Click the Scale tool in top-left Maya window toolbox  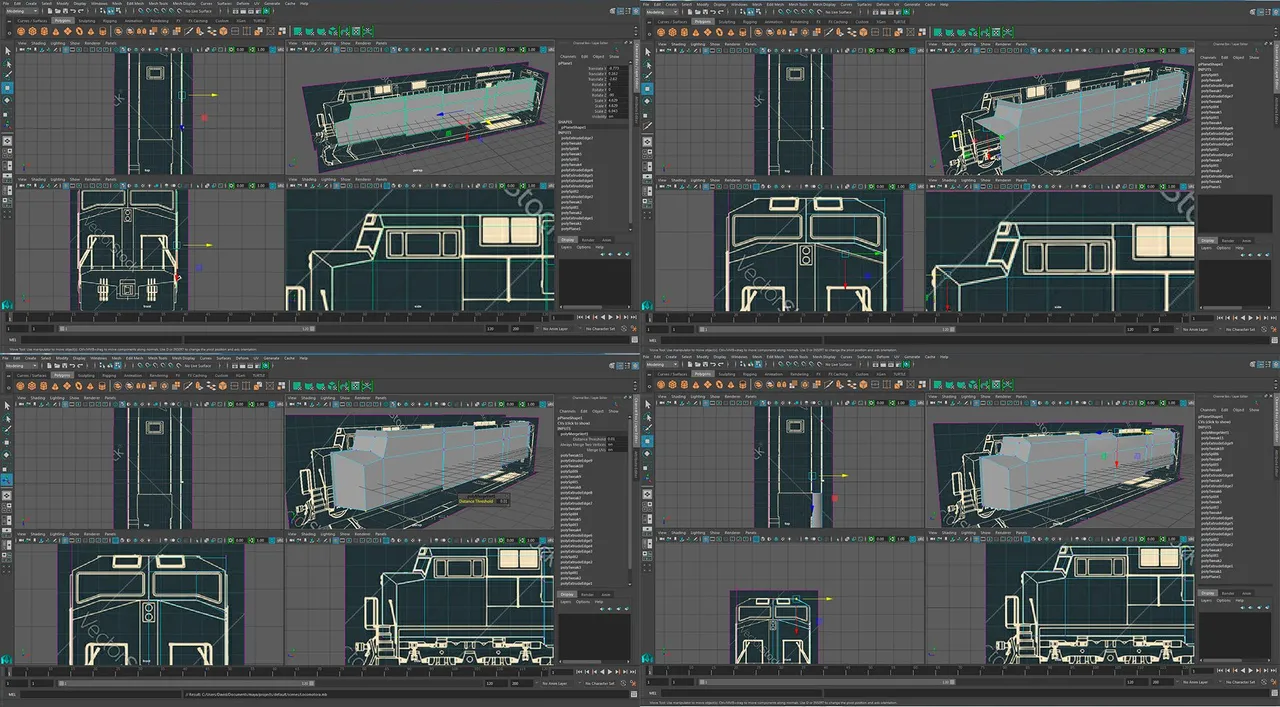tap(6, 114)
